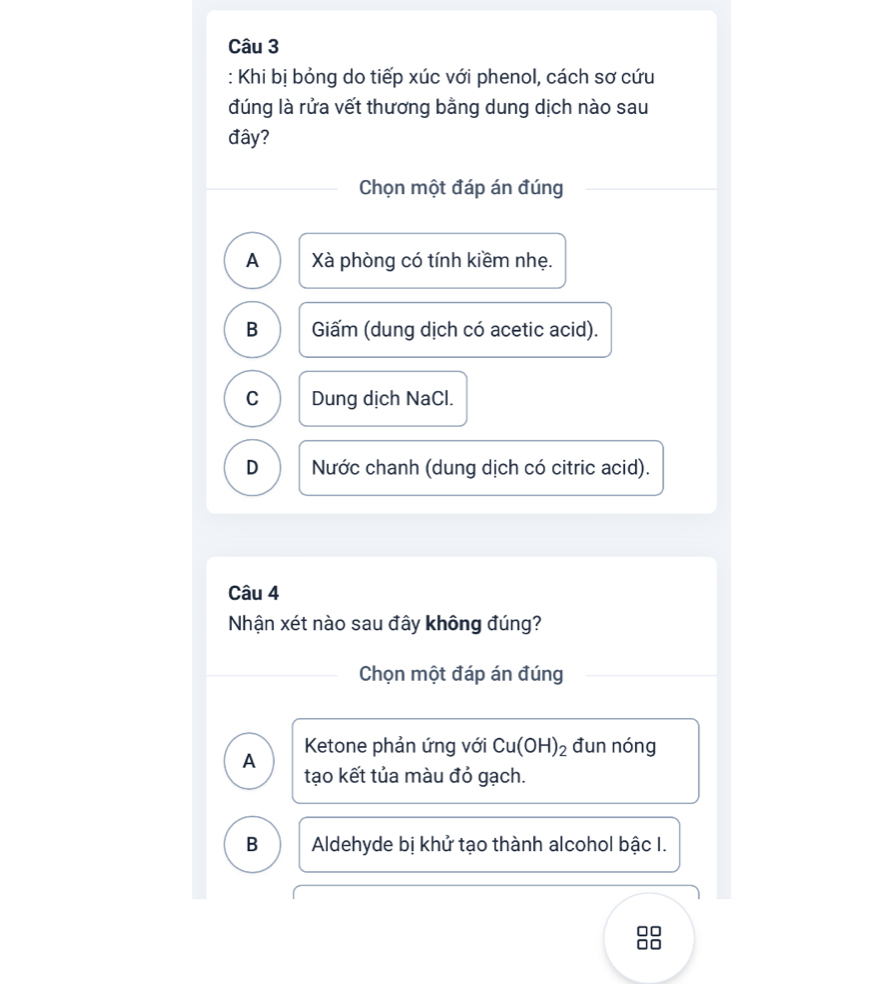The image size is (874, 984).
Task: Choose answer 'Nước chanh (dung dịch có citric acid).'
Action: pos(481,468)
